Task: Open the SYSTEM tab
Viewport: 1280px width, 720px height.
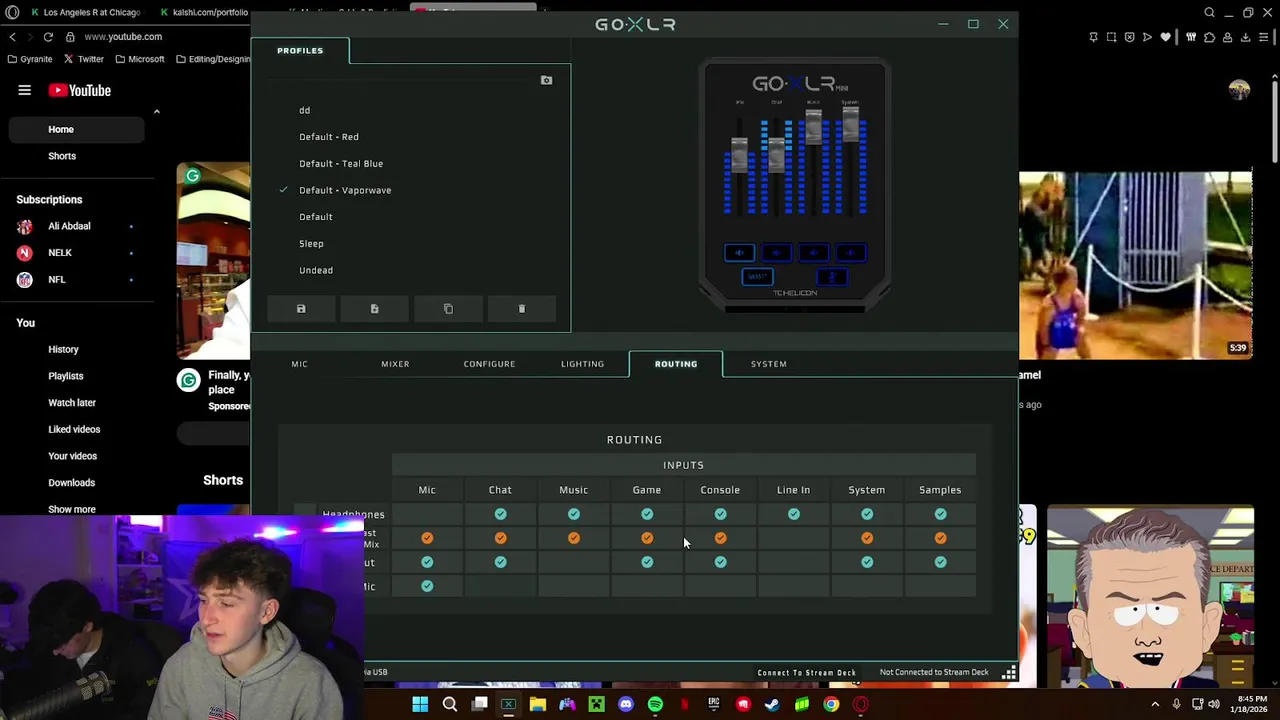Action: [769, 364]
